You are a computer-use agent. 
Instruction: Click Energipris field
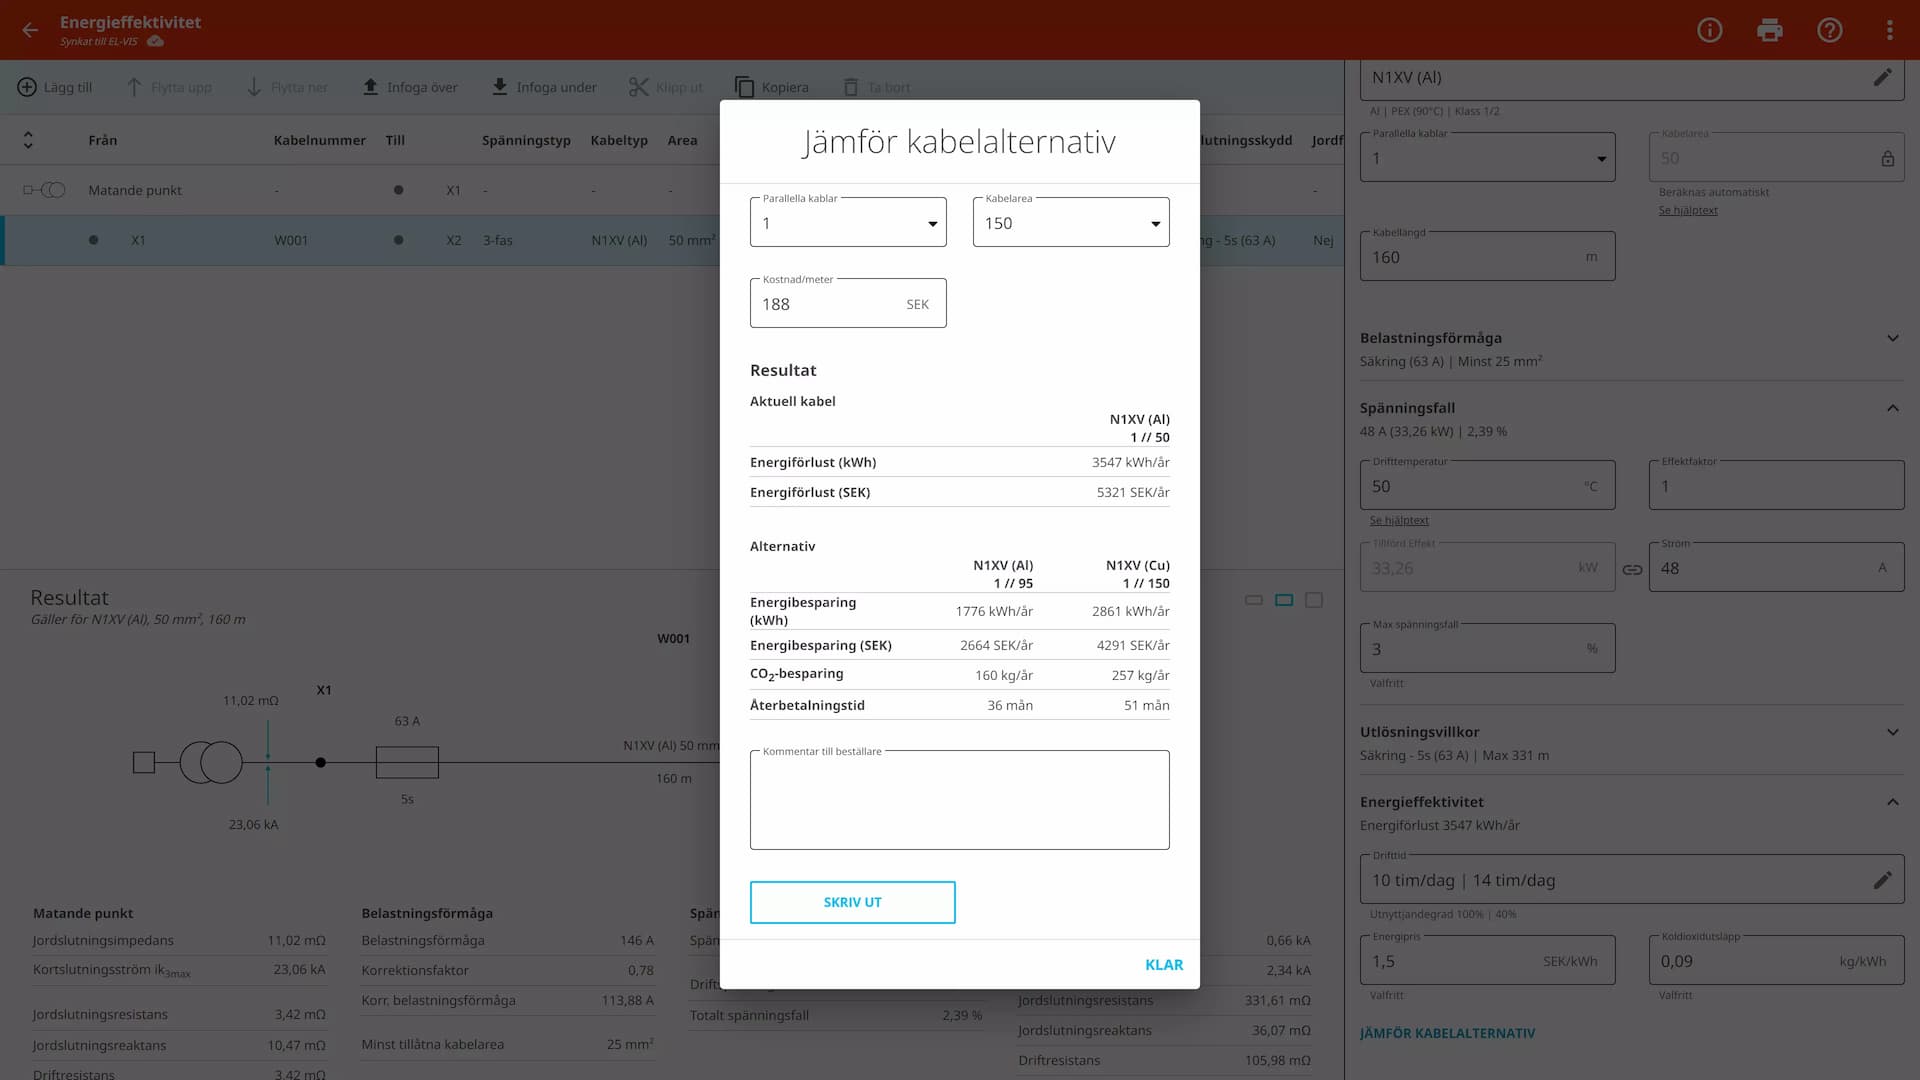1487,960
